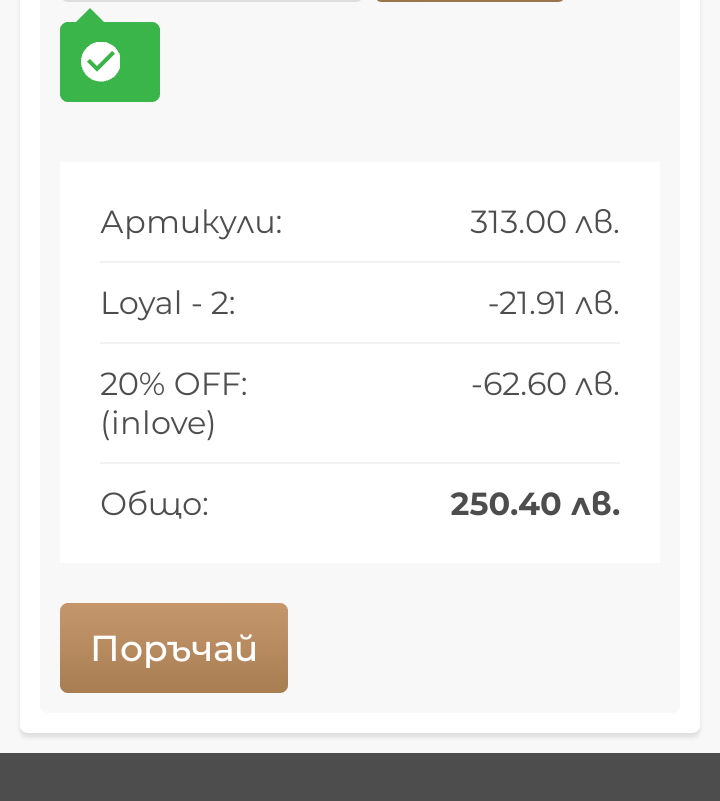The height and width of the screenshot is (801, 720).
Task: Click the dark footer bar
Action: pyautogui.click(x=360, y=777)
